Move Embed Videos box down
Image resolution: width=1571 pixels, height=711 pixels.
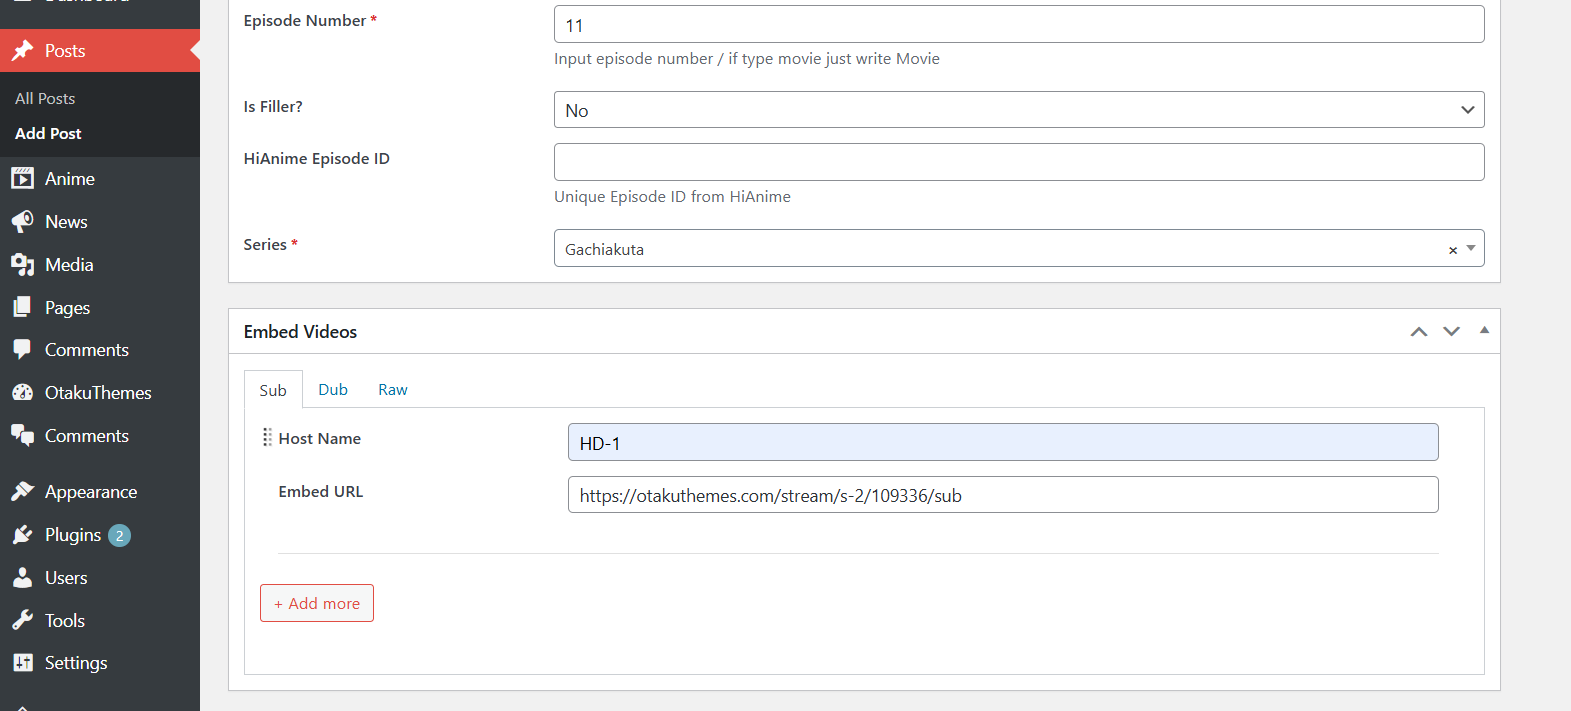1452,332
